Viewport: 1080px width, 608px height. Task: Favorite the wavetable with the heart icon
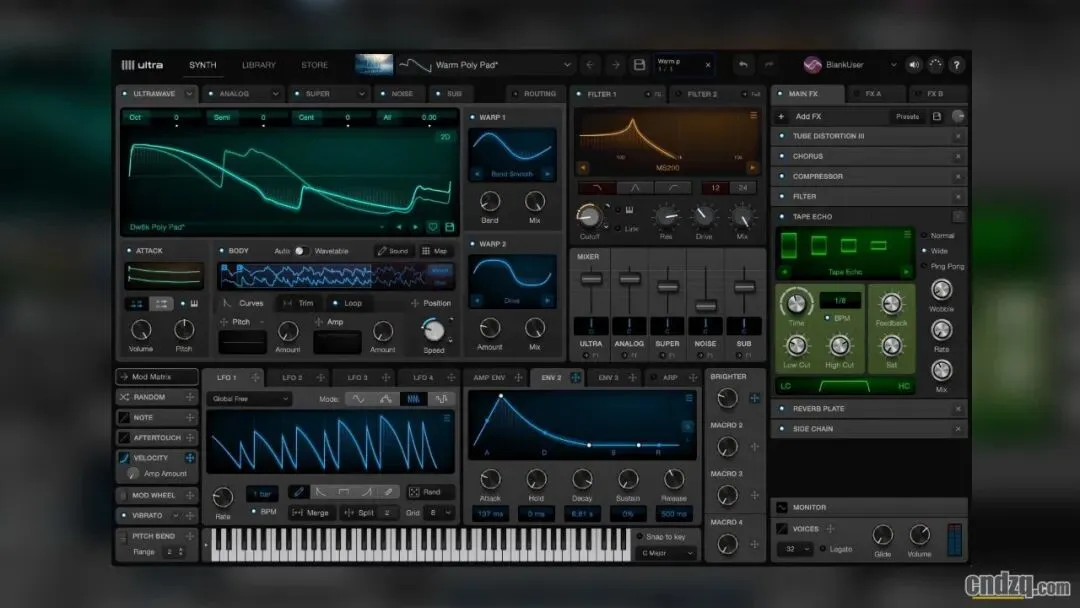click(x=433, y=227)
